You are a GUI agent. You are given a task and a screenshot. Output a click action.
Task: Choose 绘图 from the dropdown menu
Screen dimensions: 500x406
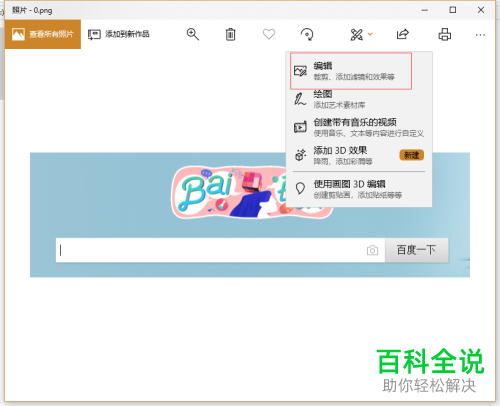(359, 99)
